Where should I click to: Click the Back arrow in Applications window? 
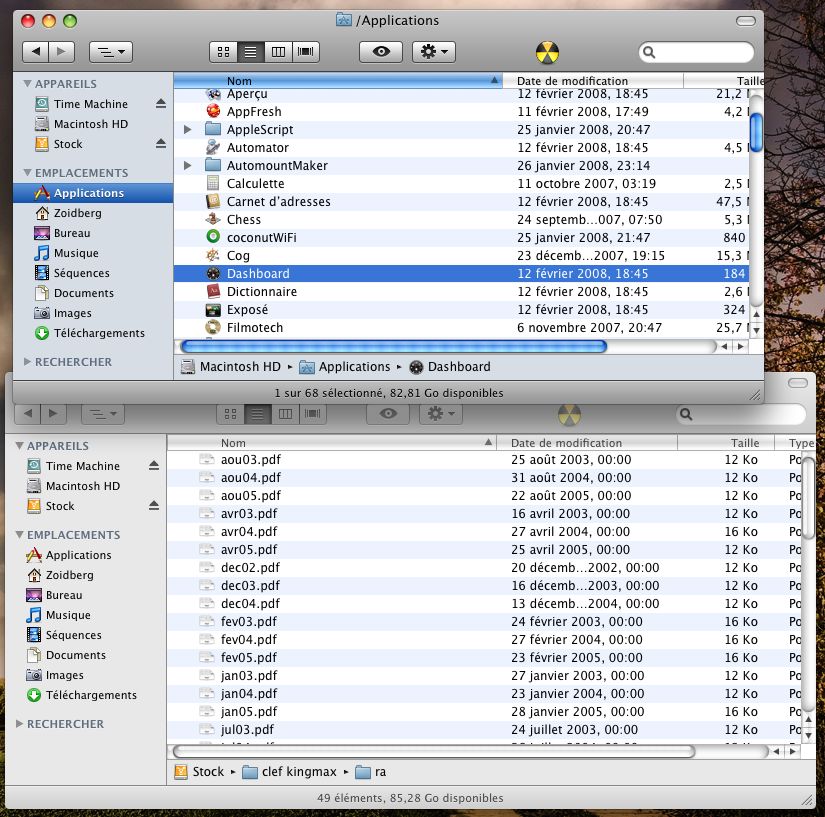(36, 52)
